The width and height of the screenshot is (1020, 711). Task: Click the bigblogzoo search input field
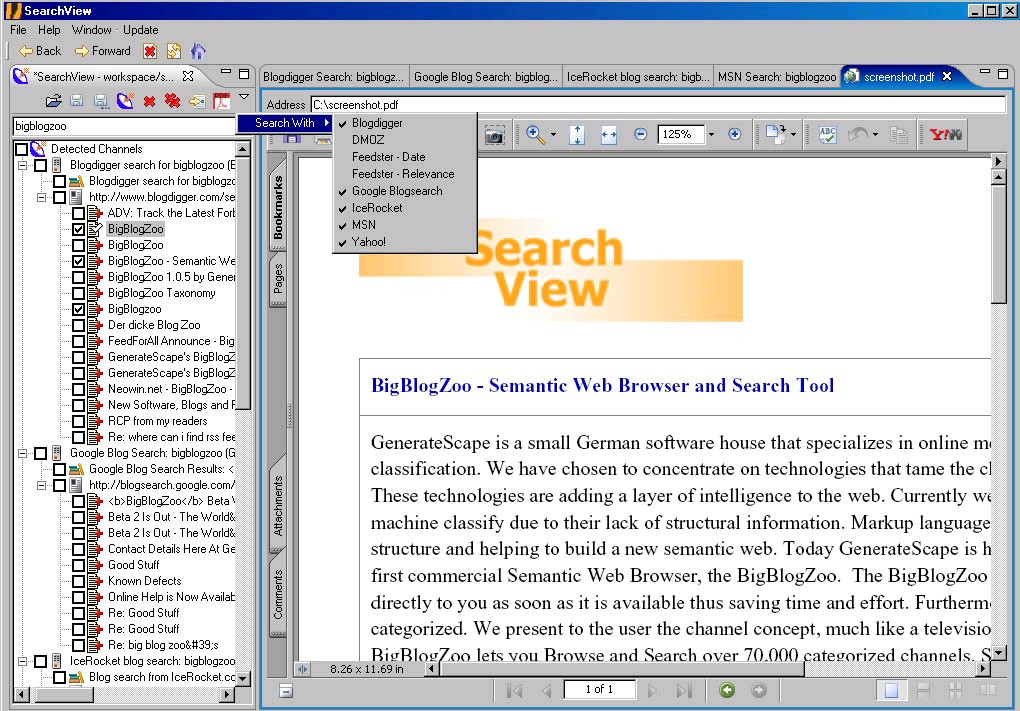(124, 126)
